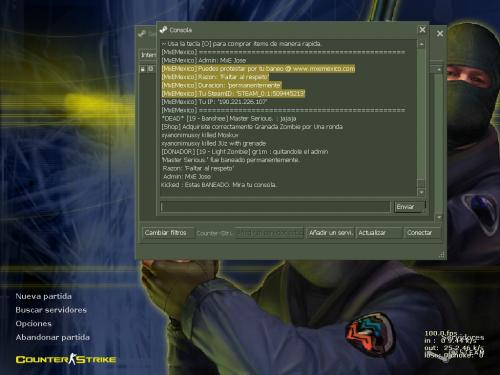Screen dimensions: 500x375
Task: Close the Consola window
Action: [x=422, y=30]
